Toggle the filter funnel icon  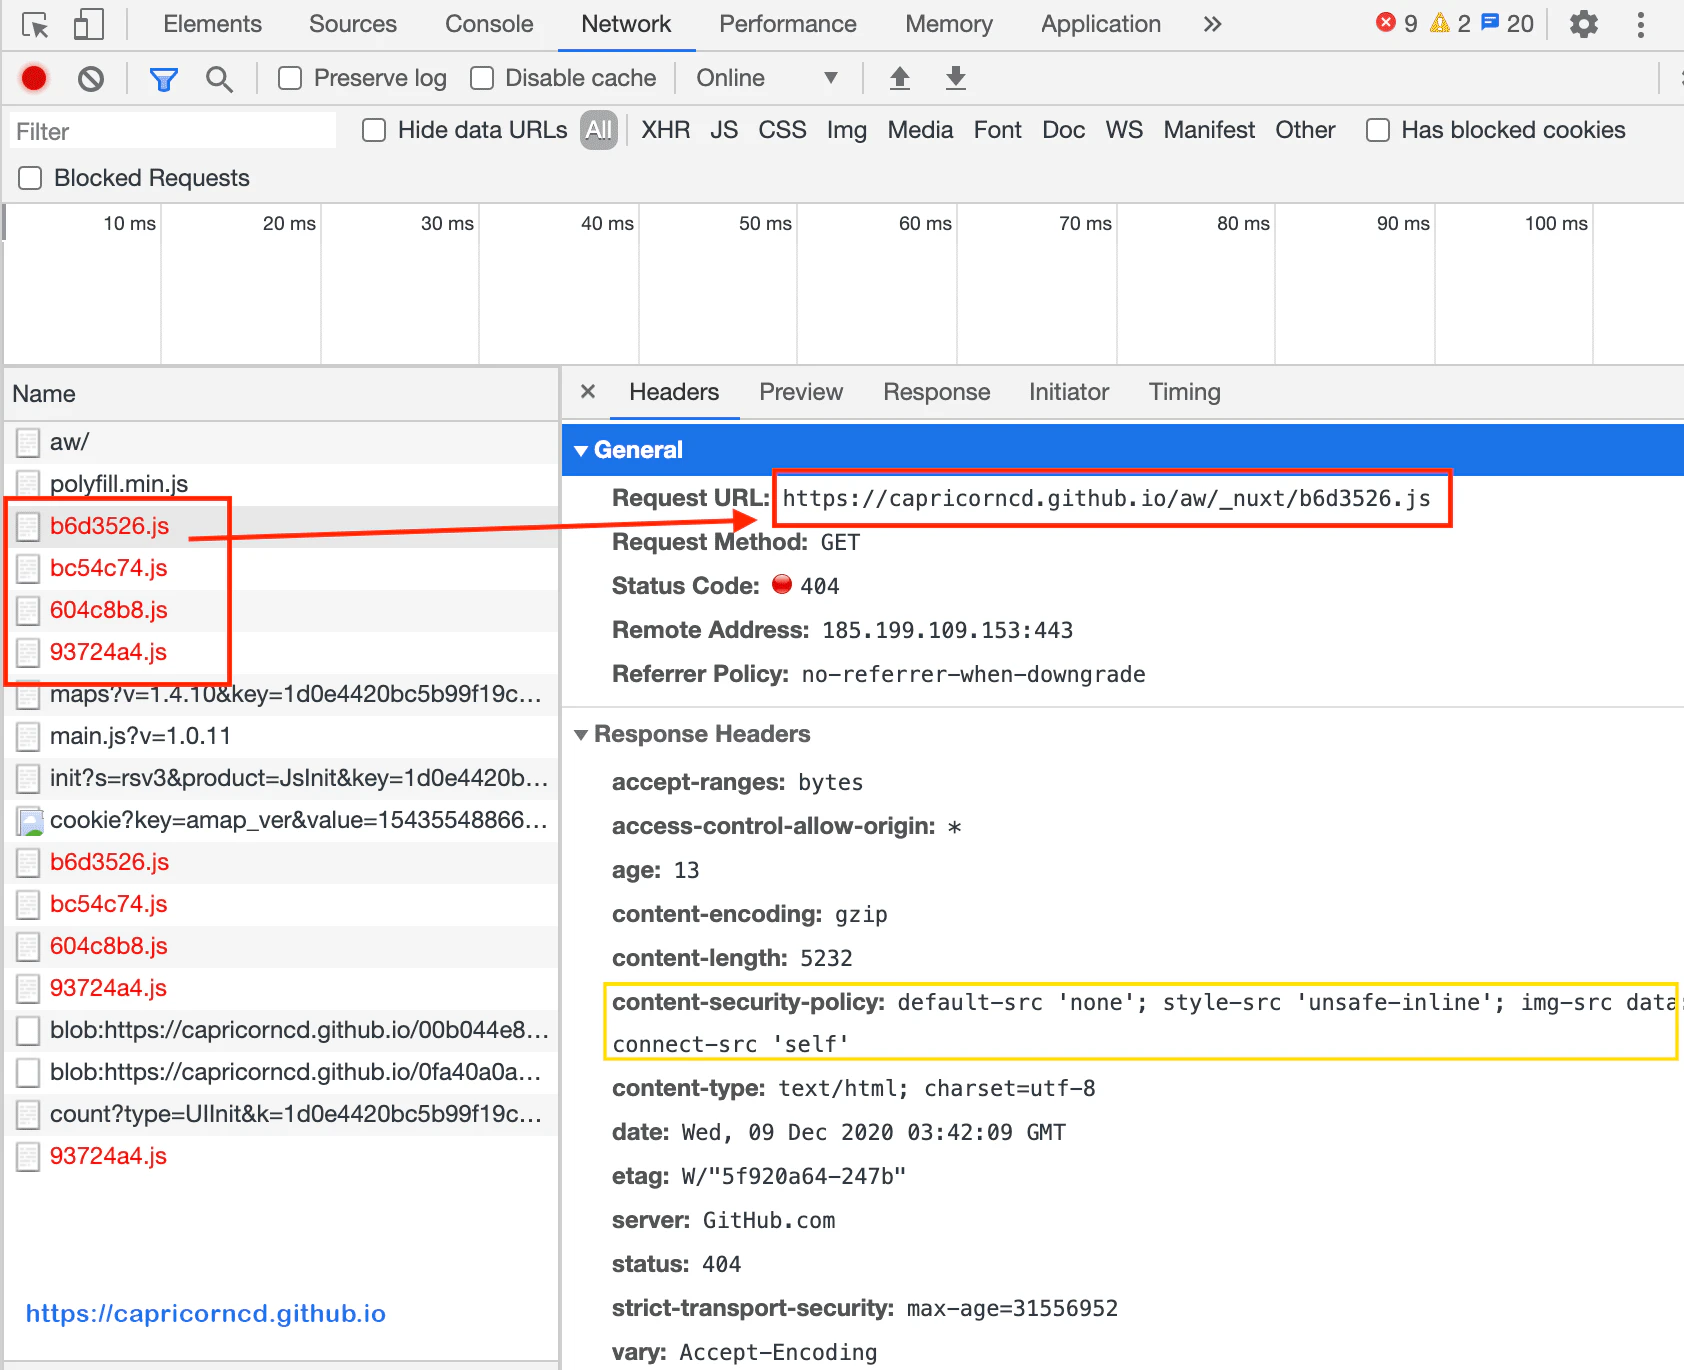point(163,78)
